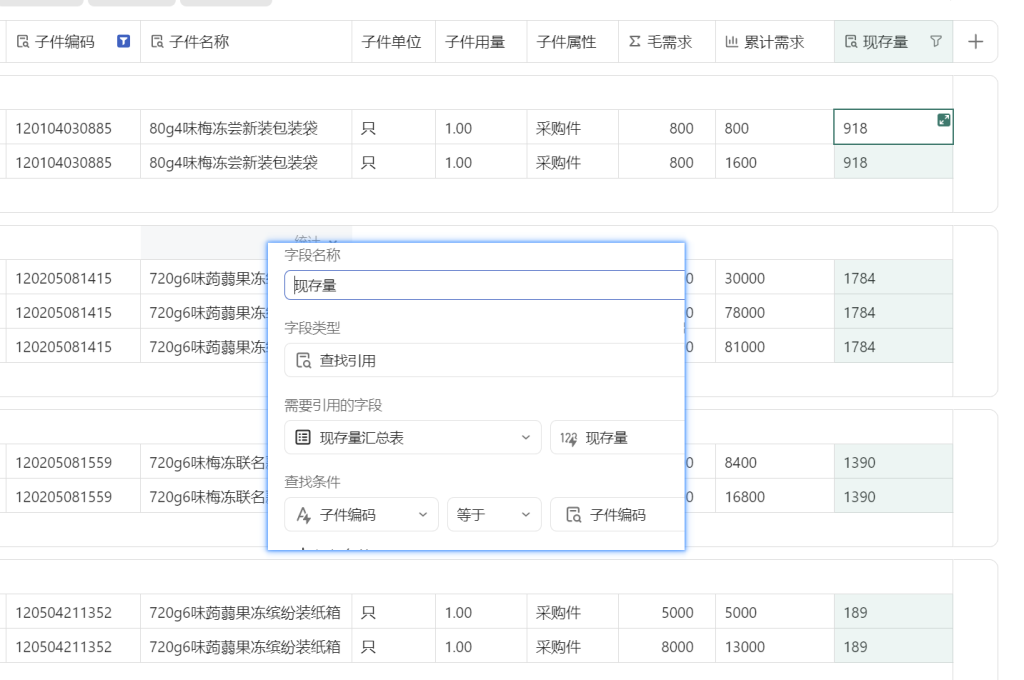This screenshot has width=1024, height=680.
Task: Click the 子件属性 column header
Action: pyautogui.click(x=573, y=42)
